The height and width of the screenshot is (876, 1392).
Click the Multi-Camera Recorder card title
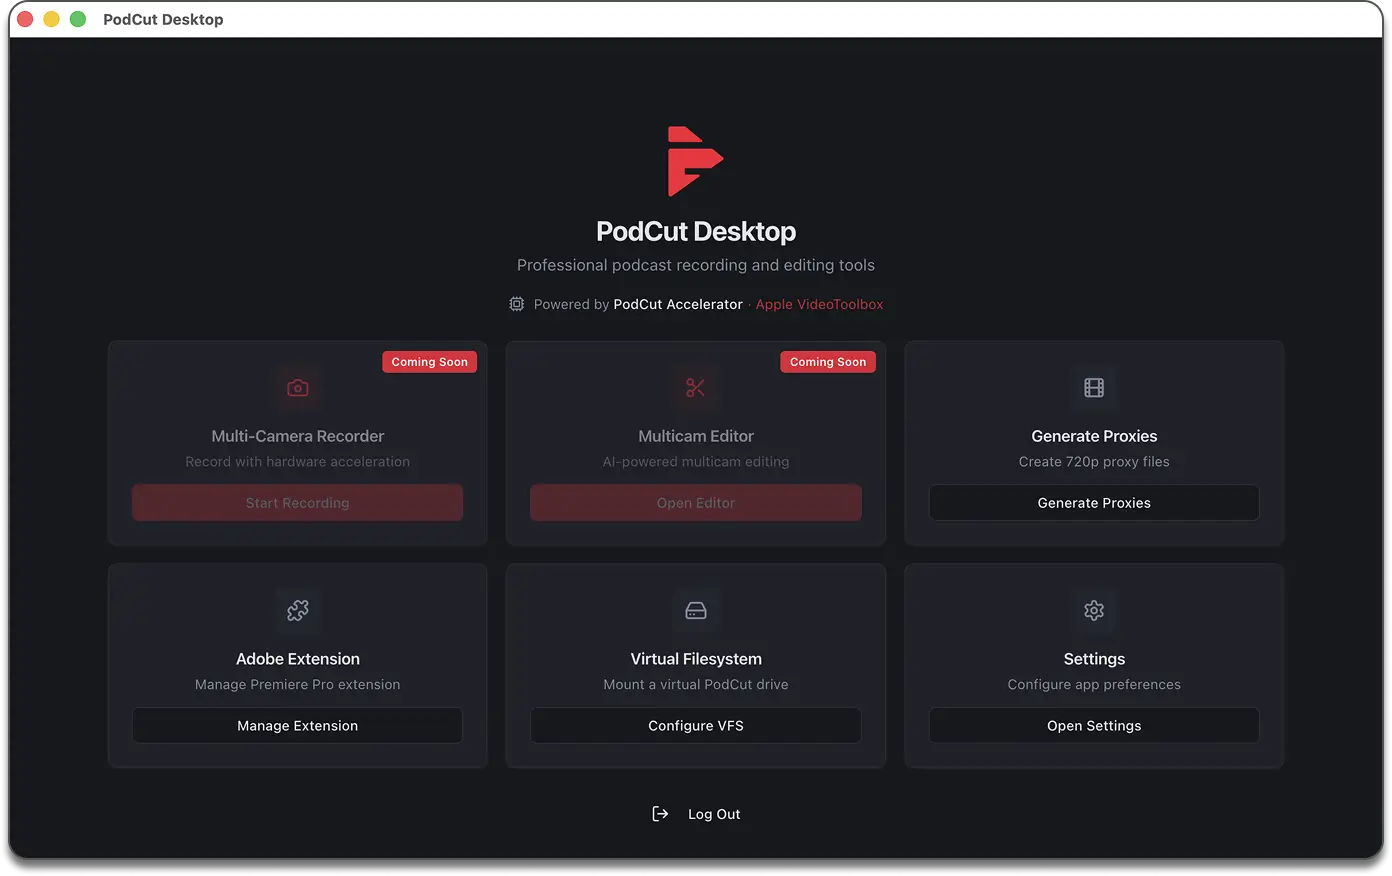pyautogui.click(x=298, y=436)
